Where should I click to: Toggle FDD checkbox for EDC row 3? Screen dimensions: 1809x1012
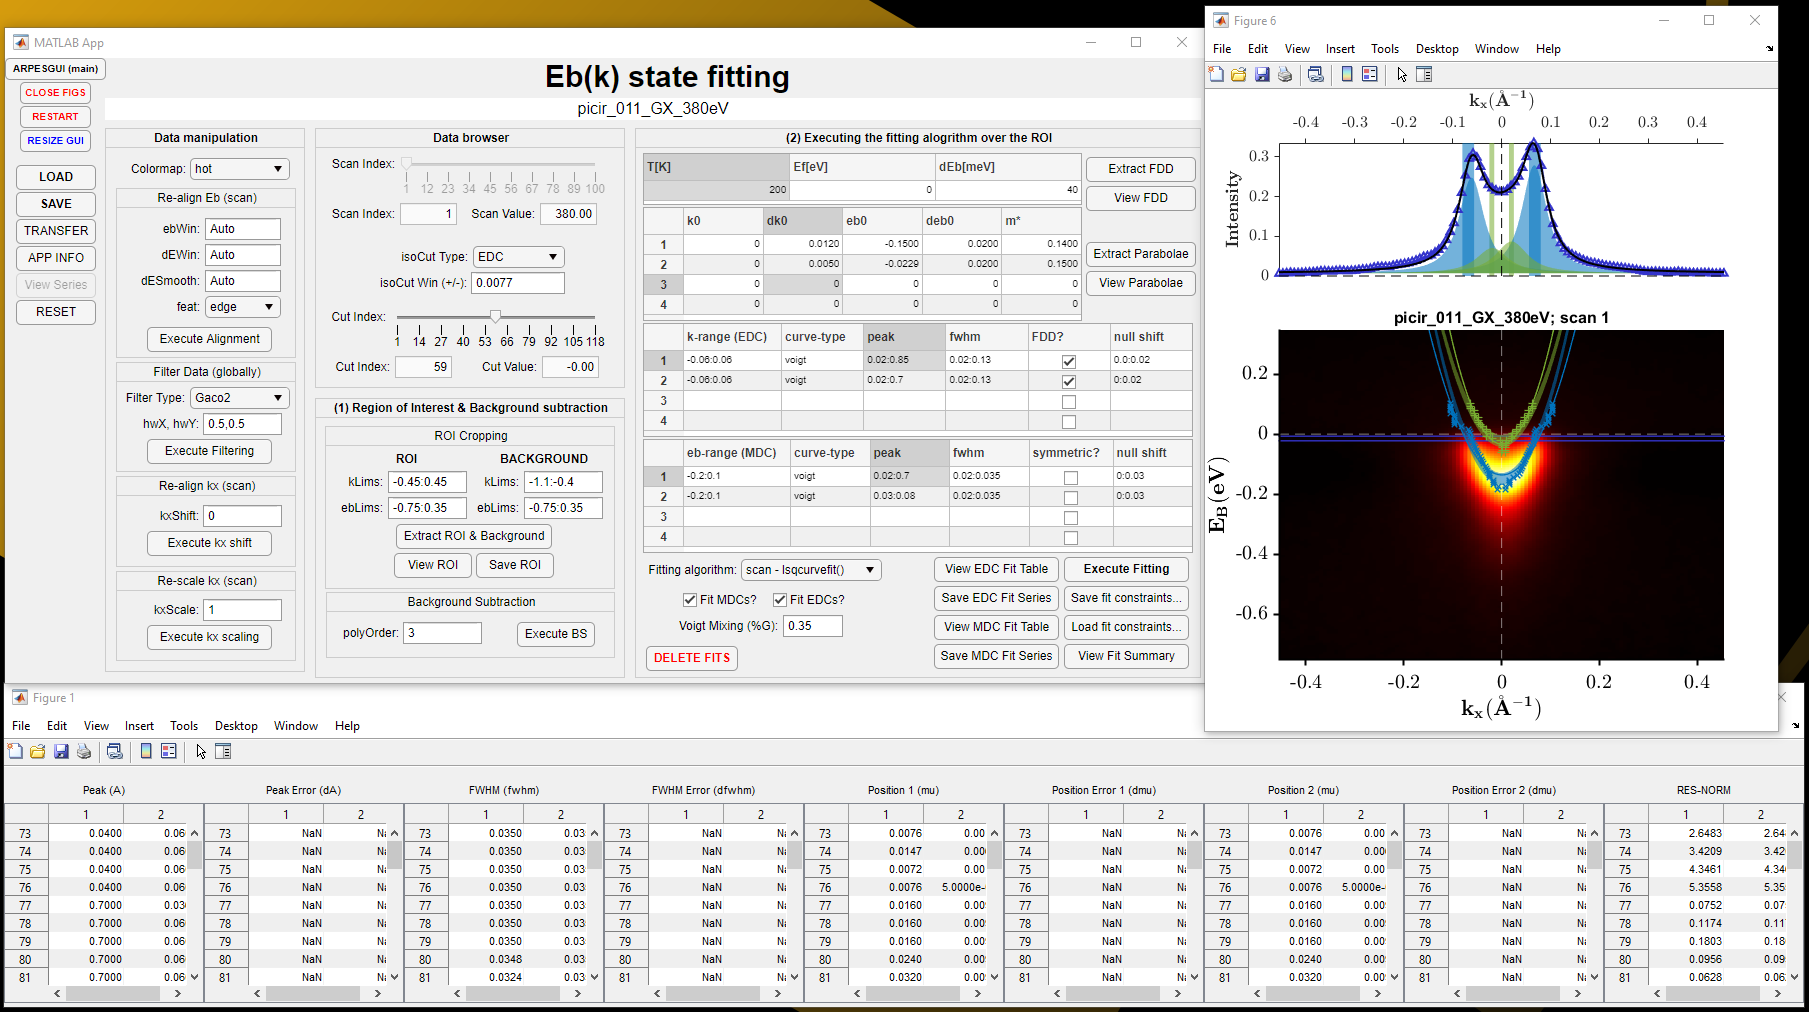coord(1069,401)
